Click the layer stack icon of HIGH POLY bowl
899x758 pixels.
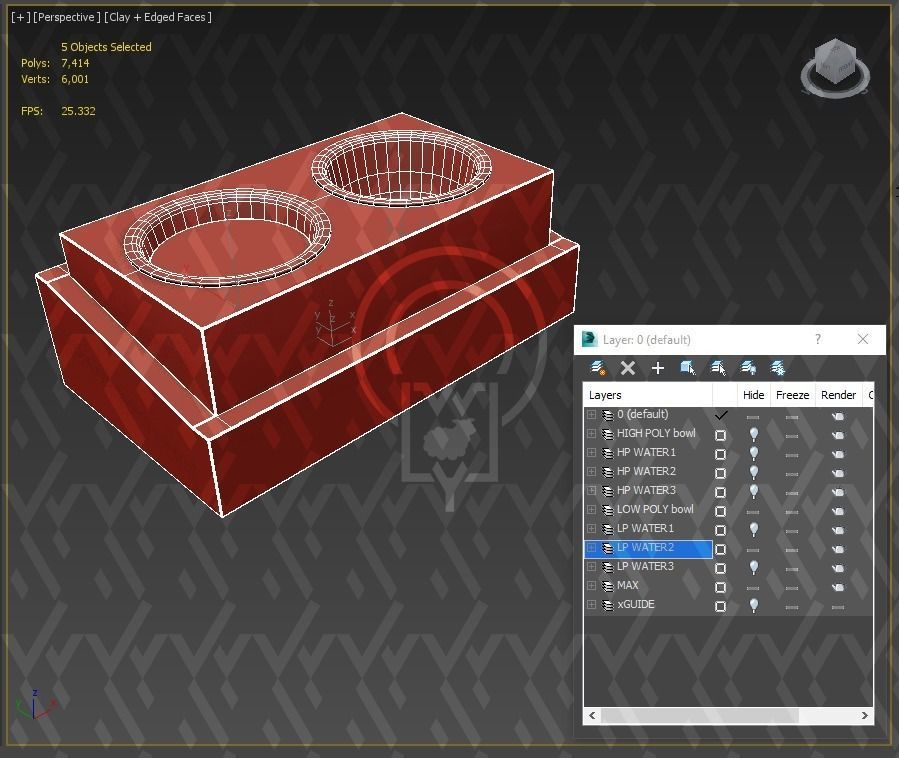click(607, 434)
